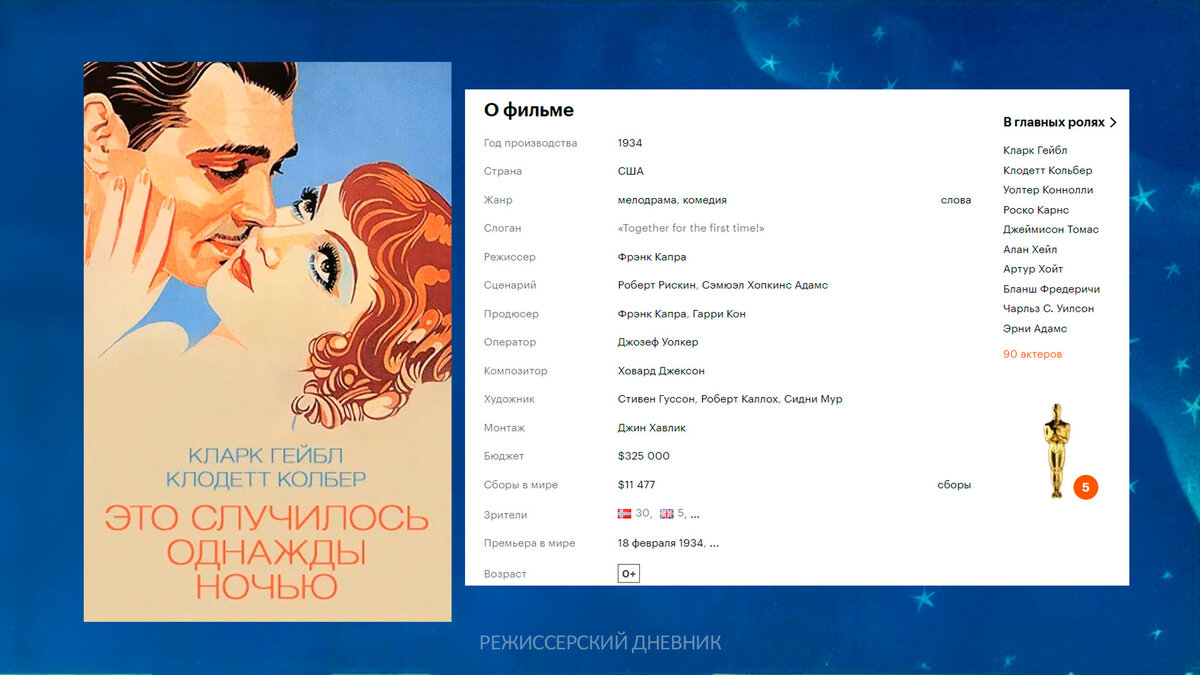Click the UK flag in Зрители row
1200x675 pixels.
666,514
